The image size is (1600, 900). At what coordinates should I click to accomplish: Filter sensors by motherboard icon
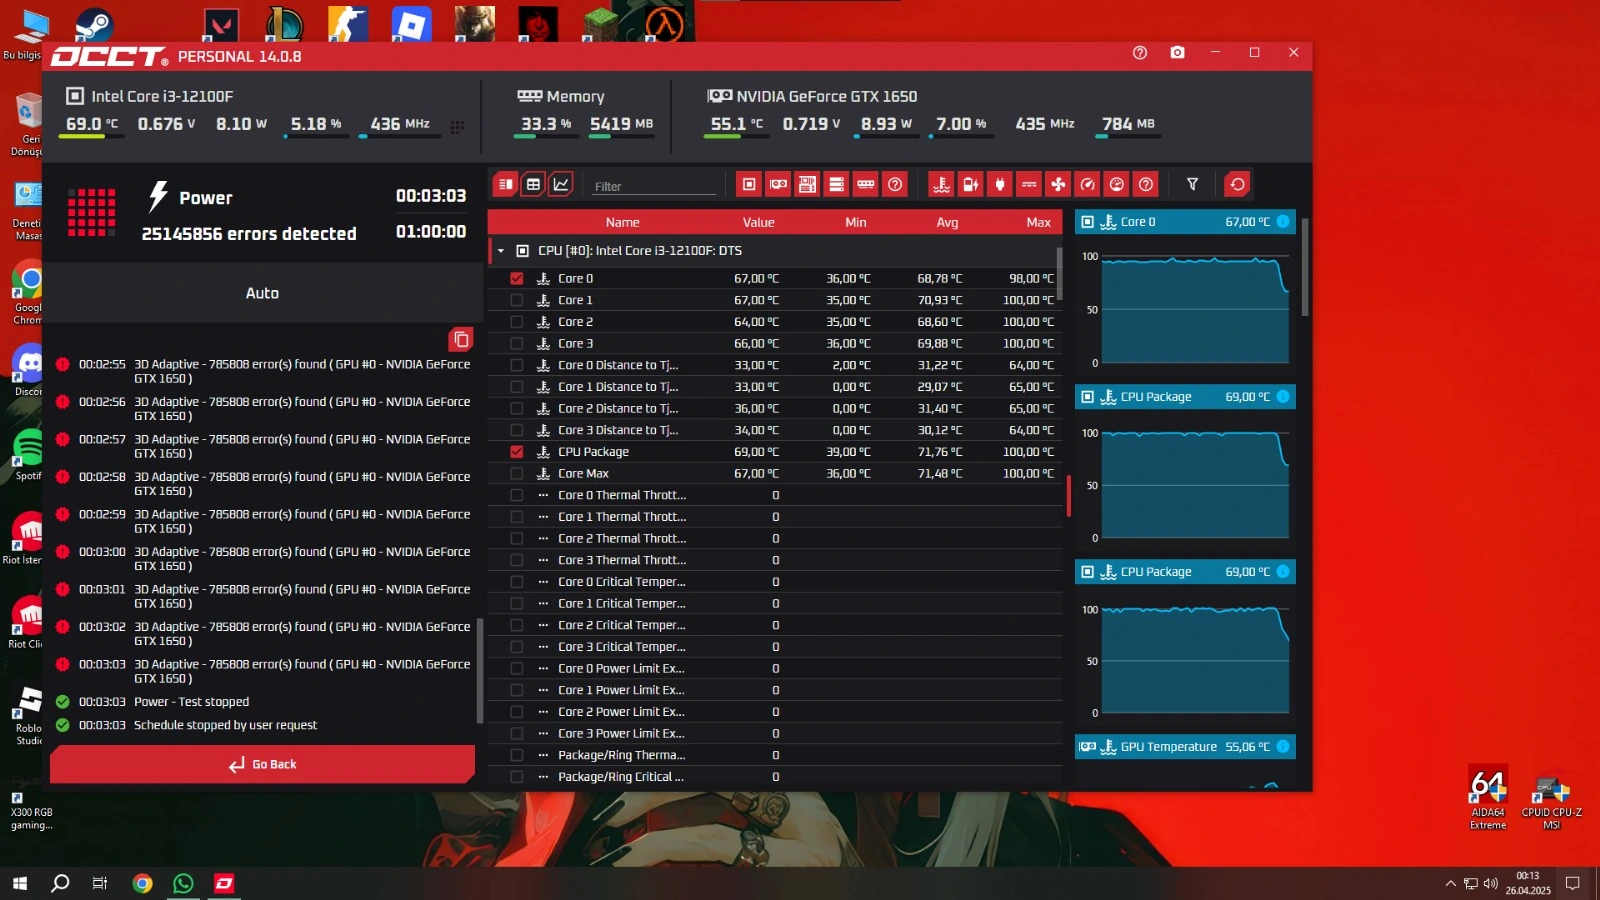(807, 184)
